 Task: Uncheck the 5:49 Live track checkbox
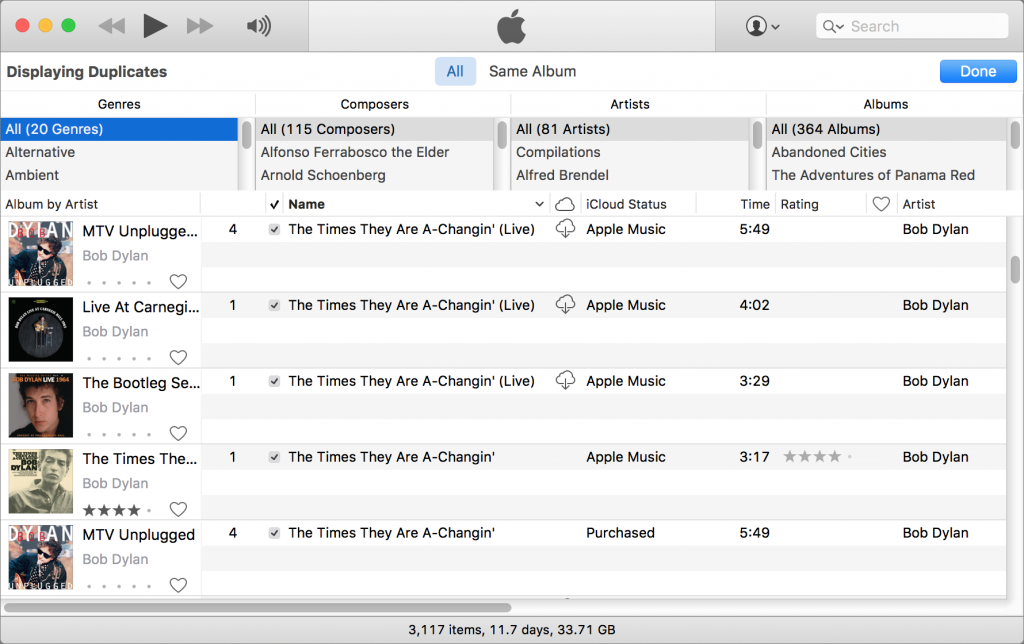(274, 229)
